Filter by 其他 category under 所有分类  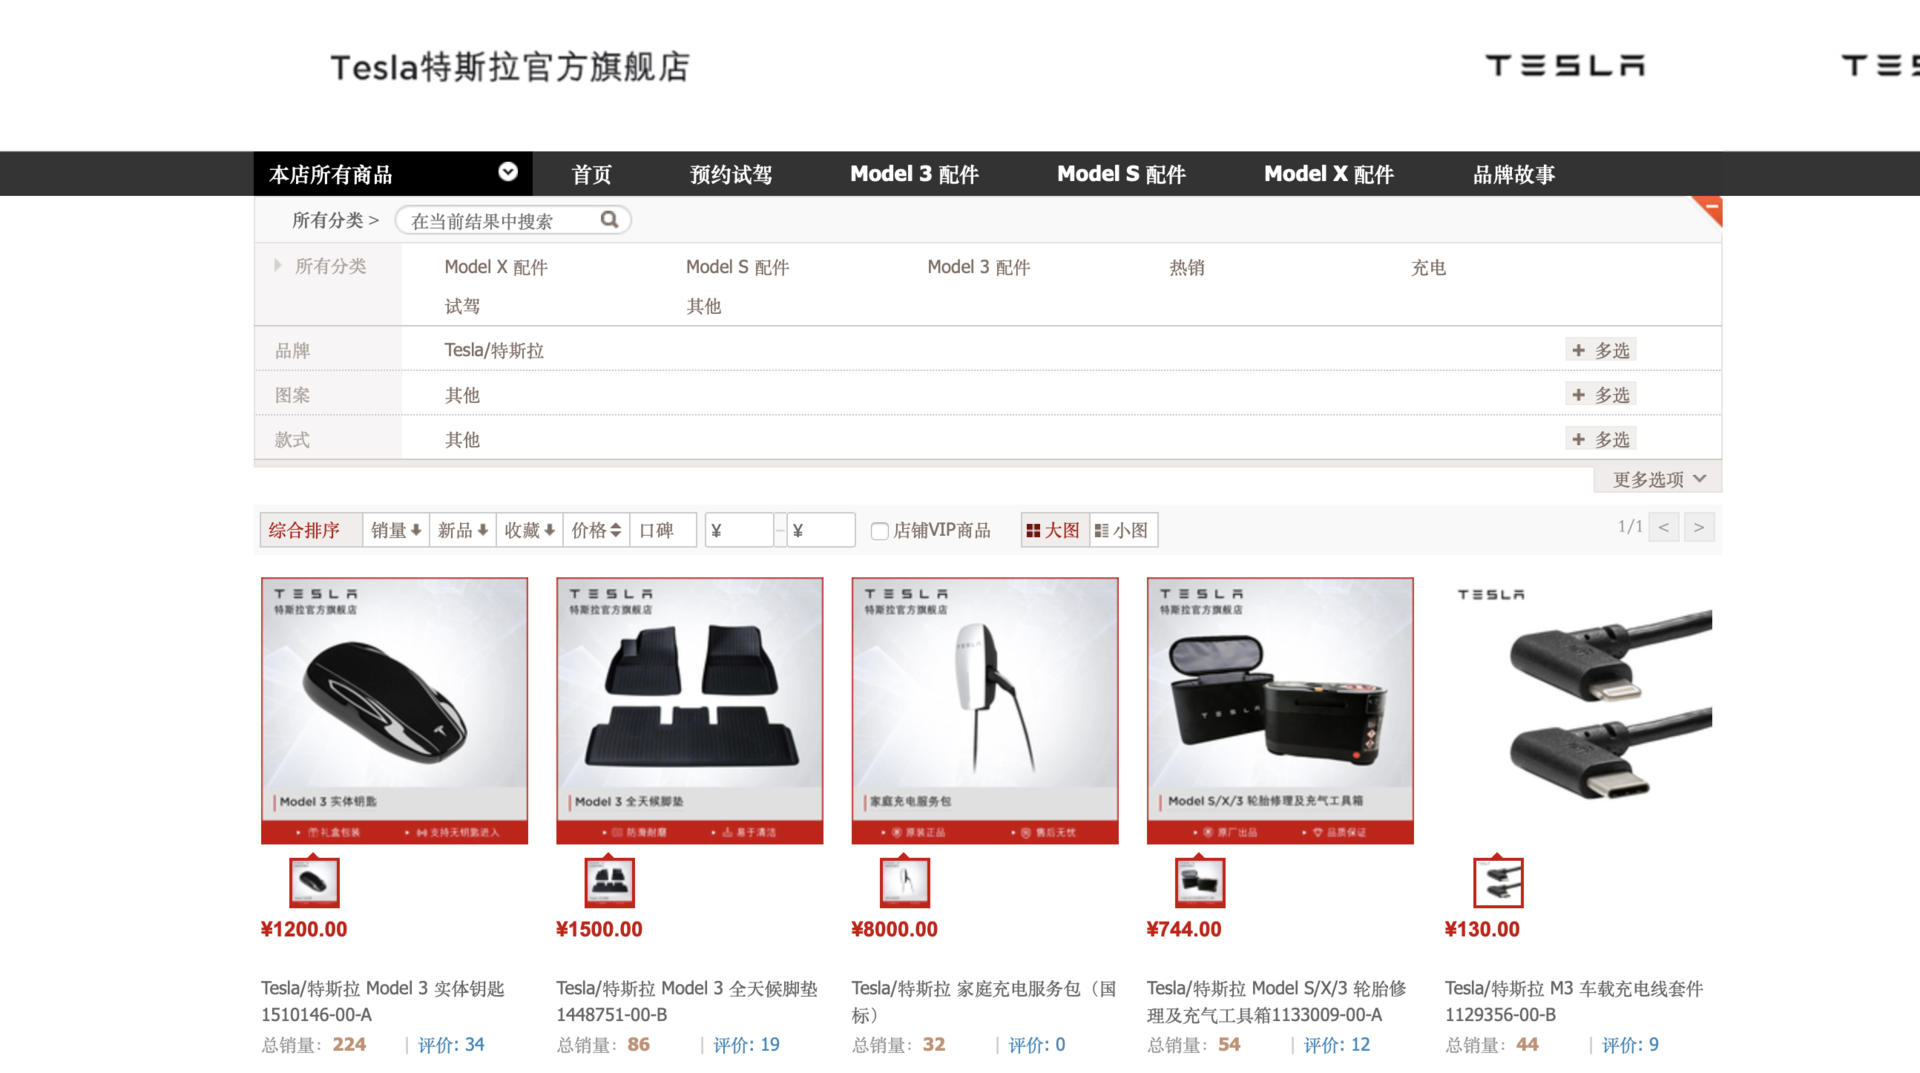[704, 306]
